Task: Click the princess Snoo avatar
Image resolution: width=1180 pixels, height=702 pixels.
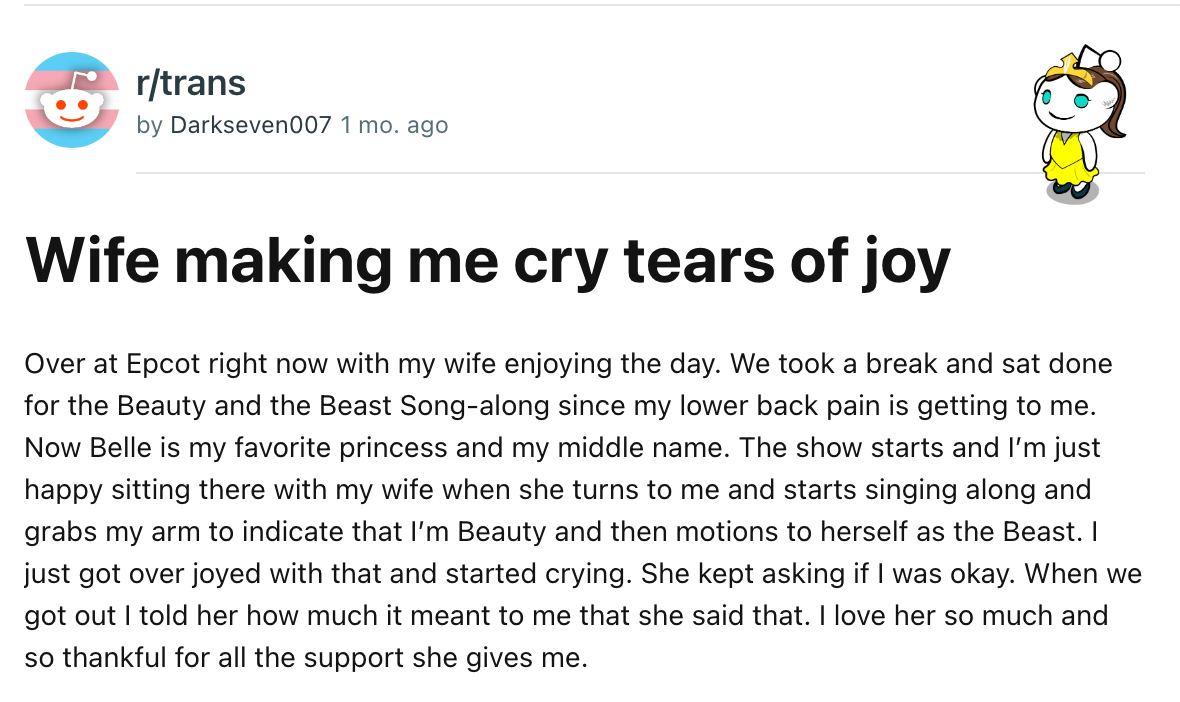Action: 1079,124
